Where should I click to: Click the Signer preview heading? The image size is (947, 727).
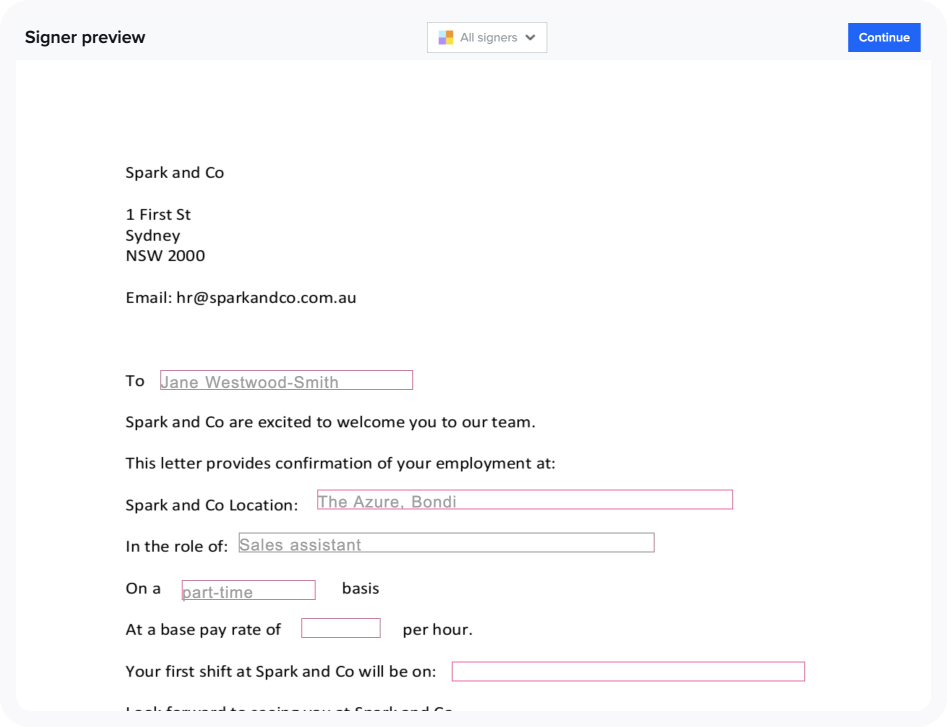click(x=84, y=37)
